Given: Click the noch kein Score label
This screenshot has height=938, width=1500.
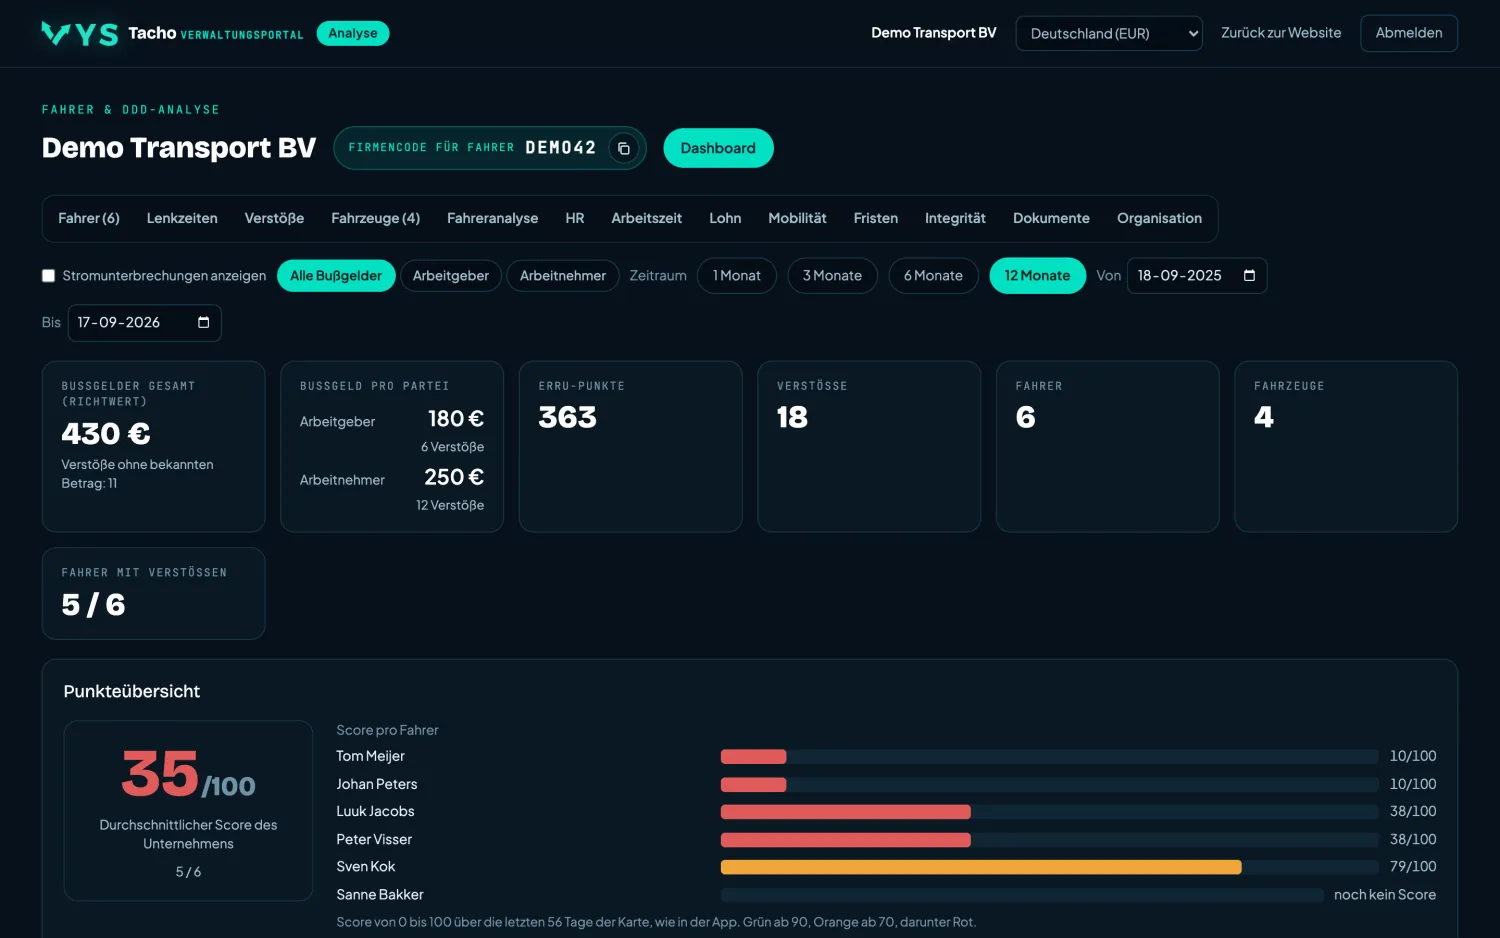Looking at the screenshot, I should click(1385, 895).
